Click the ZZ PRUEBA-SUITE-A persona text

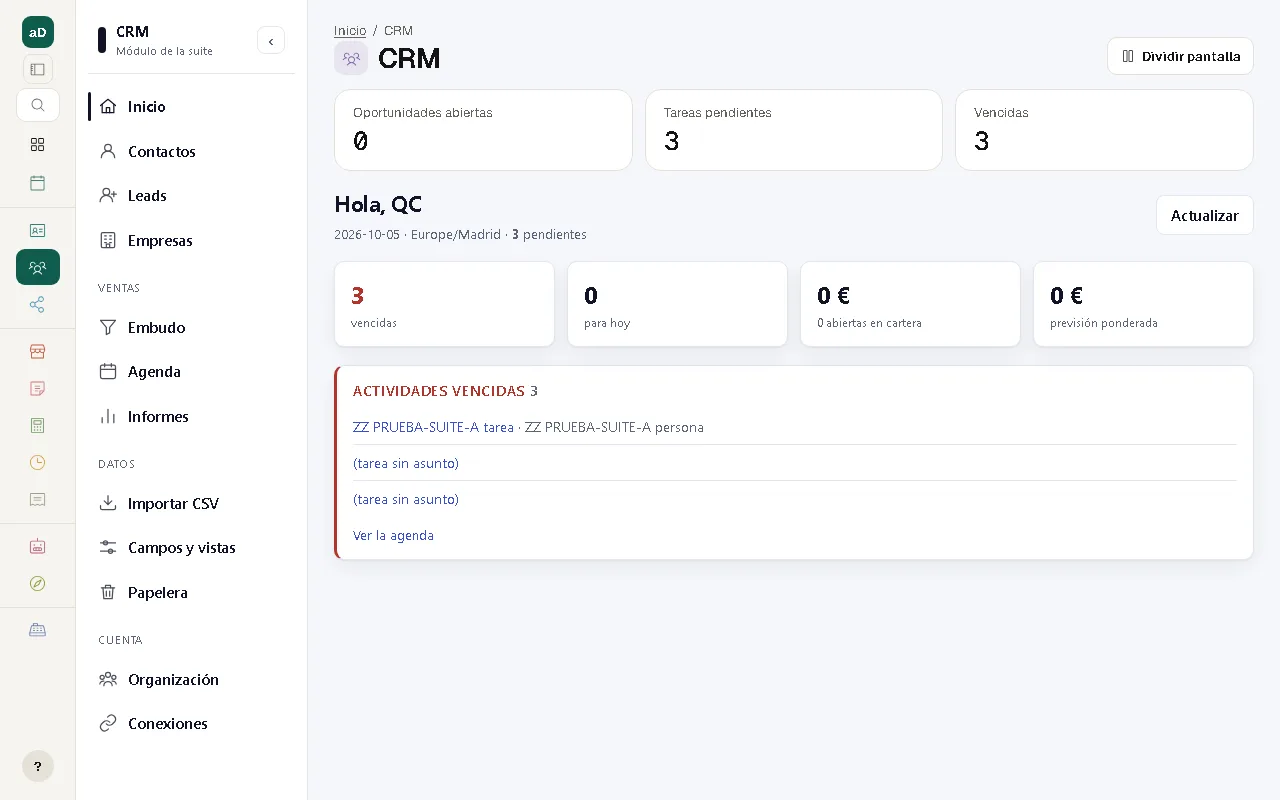coord(614,427)
